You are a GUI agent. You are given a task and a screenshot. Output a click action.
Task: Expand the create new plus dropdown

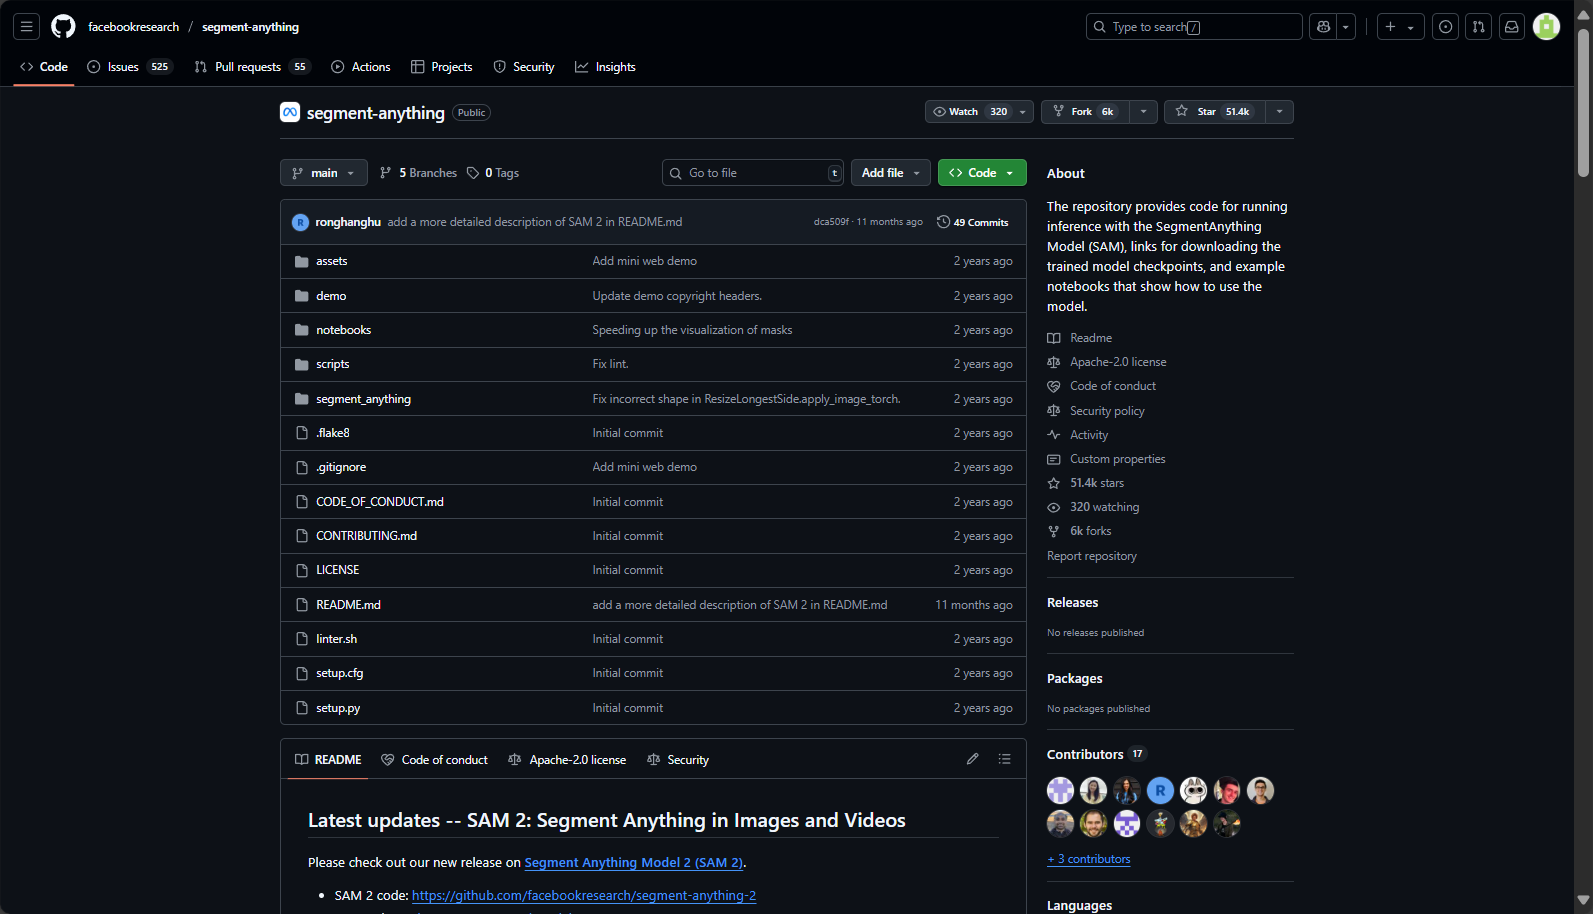(x=1399, y=27)
